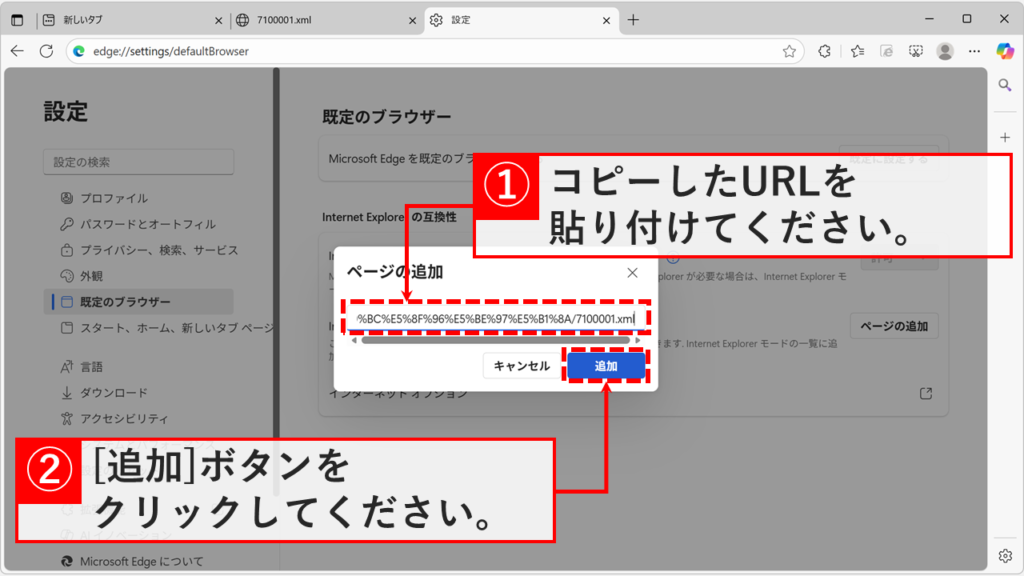Open the settings gear at the sidebar bottom
Screen dimensions: 1024x576
(x=1005, y=554)
